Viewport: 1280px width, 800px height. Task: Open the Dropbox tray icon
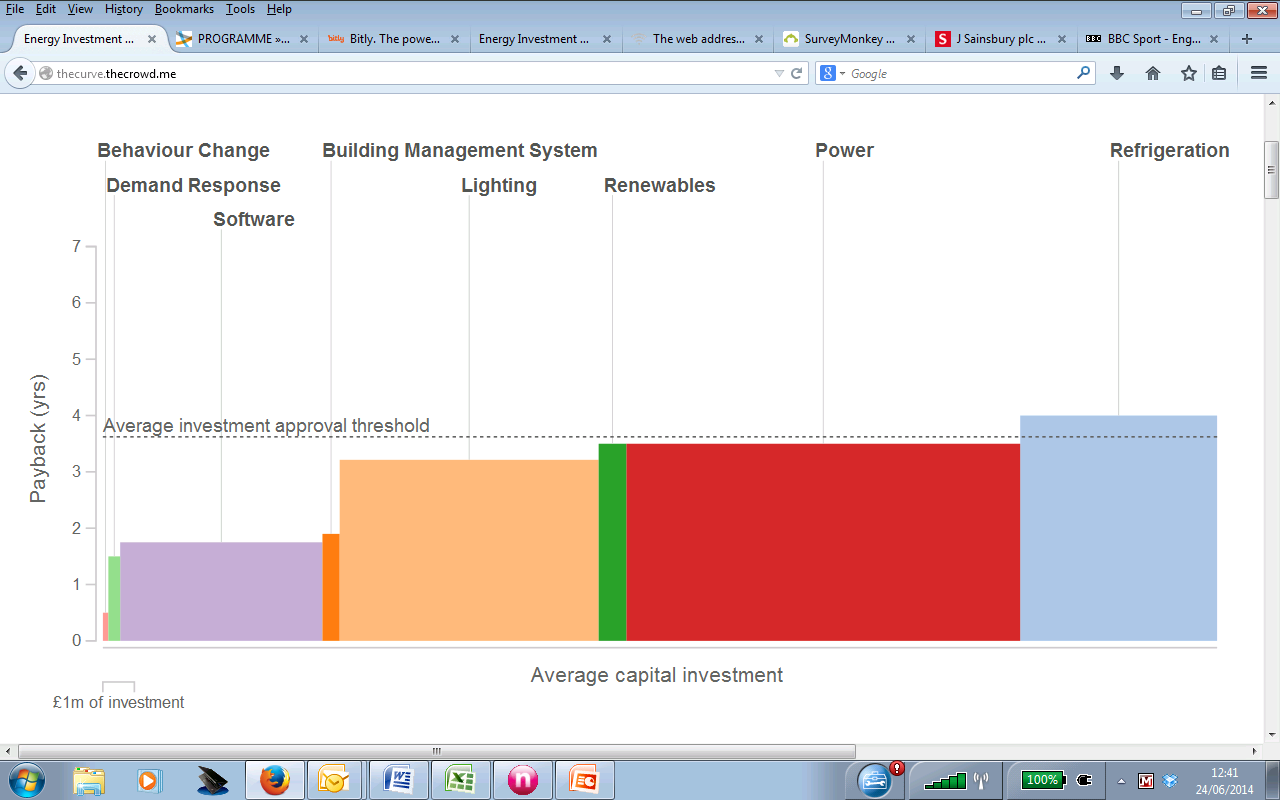[x=1170, y=780]
